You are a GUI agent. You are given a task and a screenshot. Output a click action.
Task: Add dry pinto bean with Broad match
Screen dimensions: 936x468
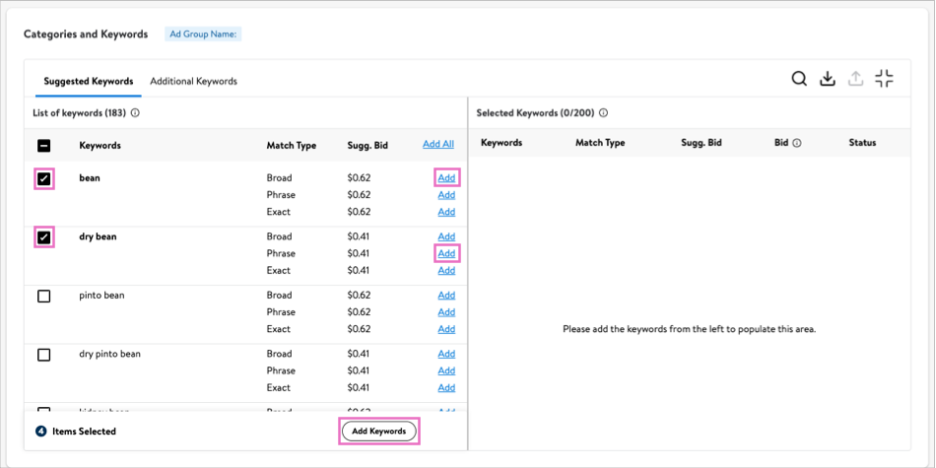pos(447,354)
